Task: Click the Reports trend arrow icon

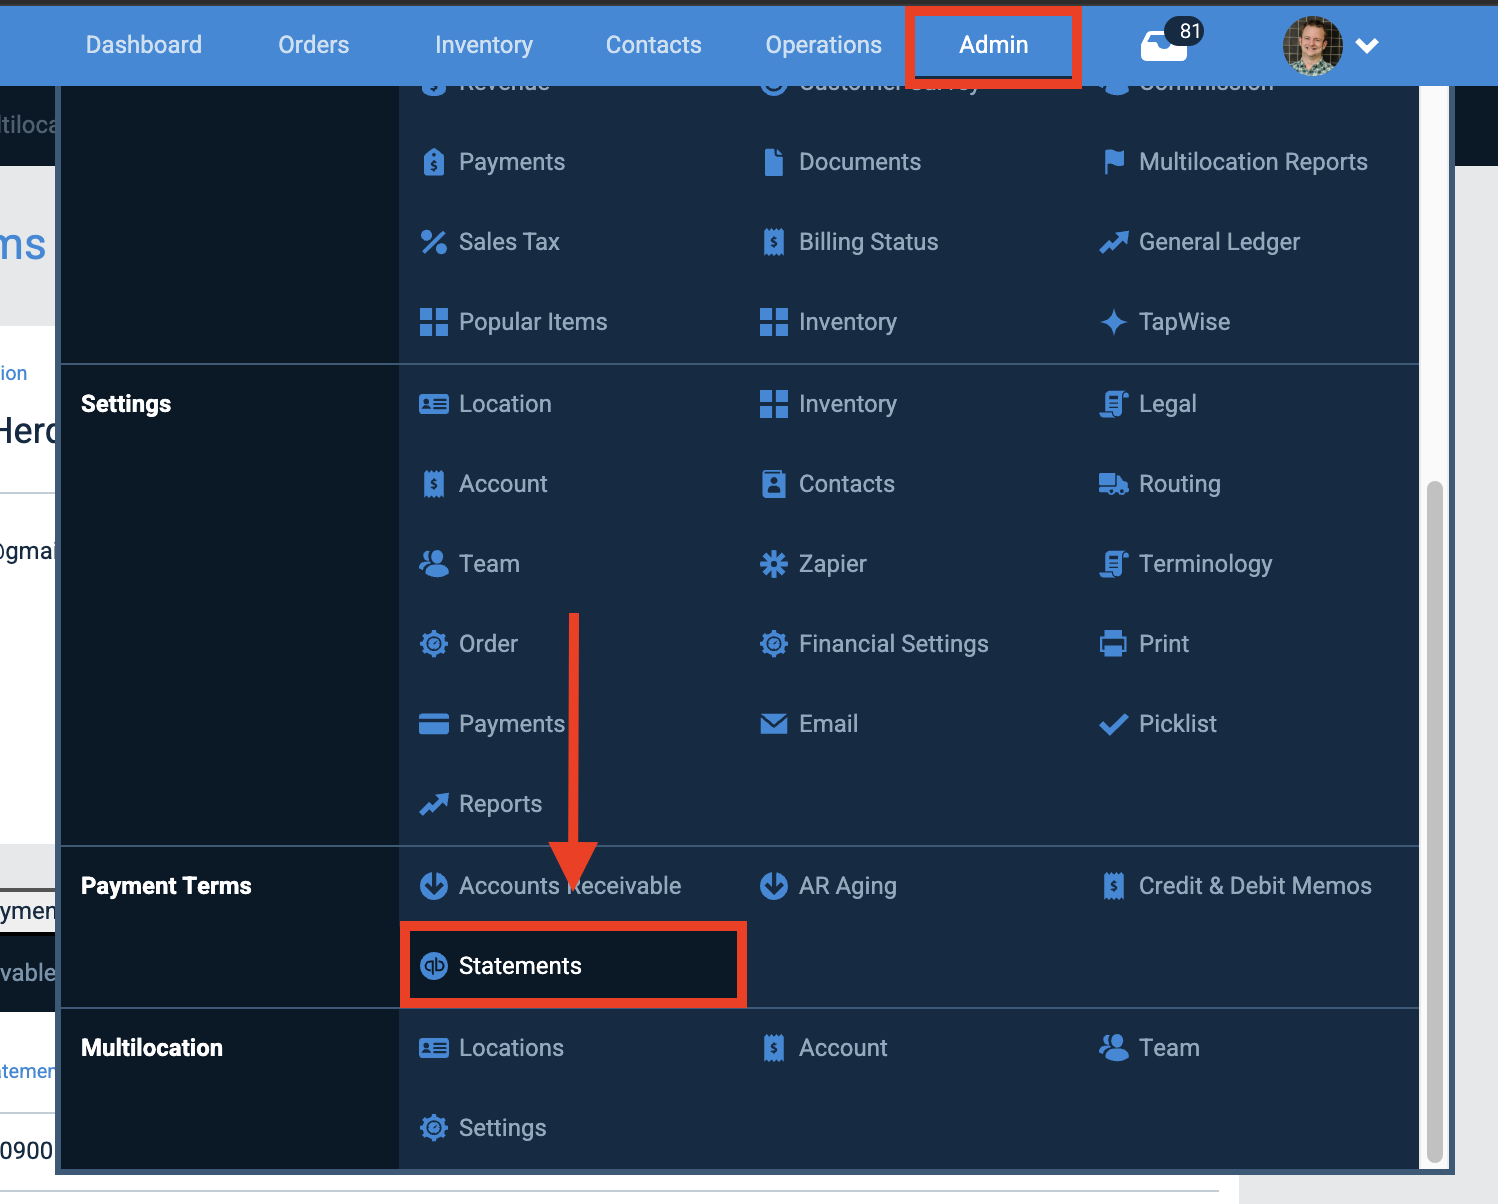Action: coord(433,804)
